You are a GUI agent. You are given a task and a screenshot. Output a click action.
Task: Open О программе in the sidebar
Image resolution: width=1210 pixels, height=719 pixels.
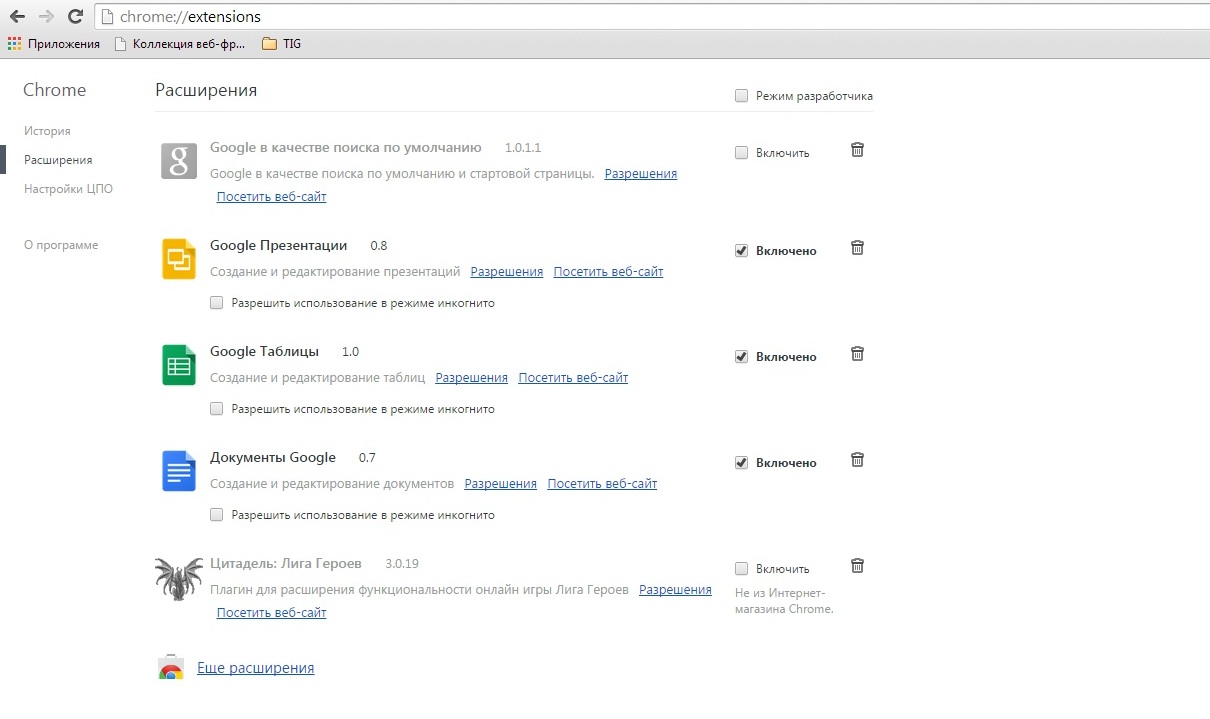(x=61, y=245)
